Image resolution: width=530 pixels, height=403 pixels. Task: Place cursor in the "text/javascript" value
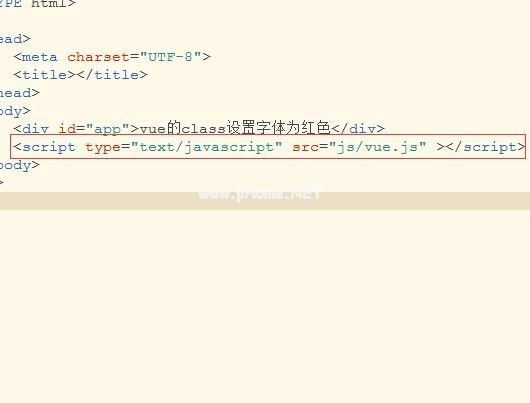click(206, 147)
